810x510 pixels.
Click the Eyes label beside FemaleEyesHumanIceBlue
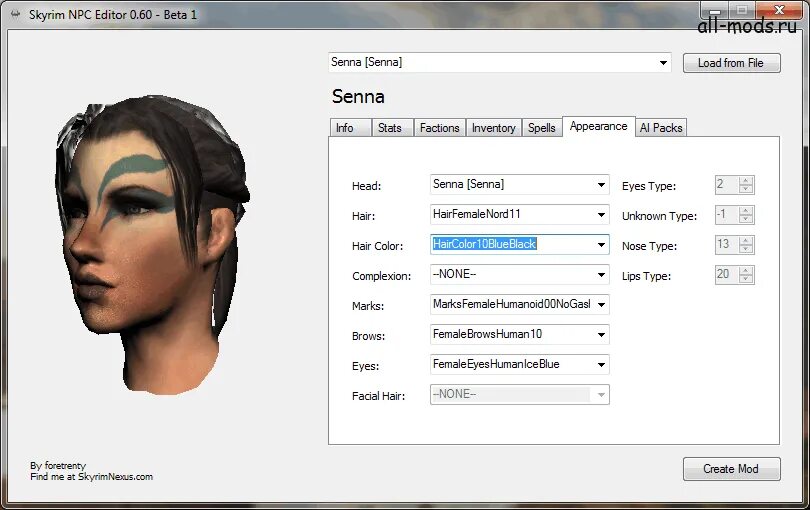366,366
